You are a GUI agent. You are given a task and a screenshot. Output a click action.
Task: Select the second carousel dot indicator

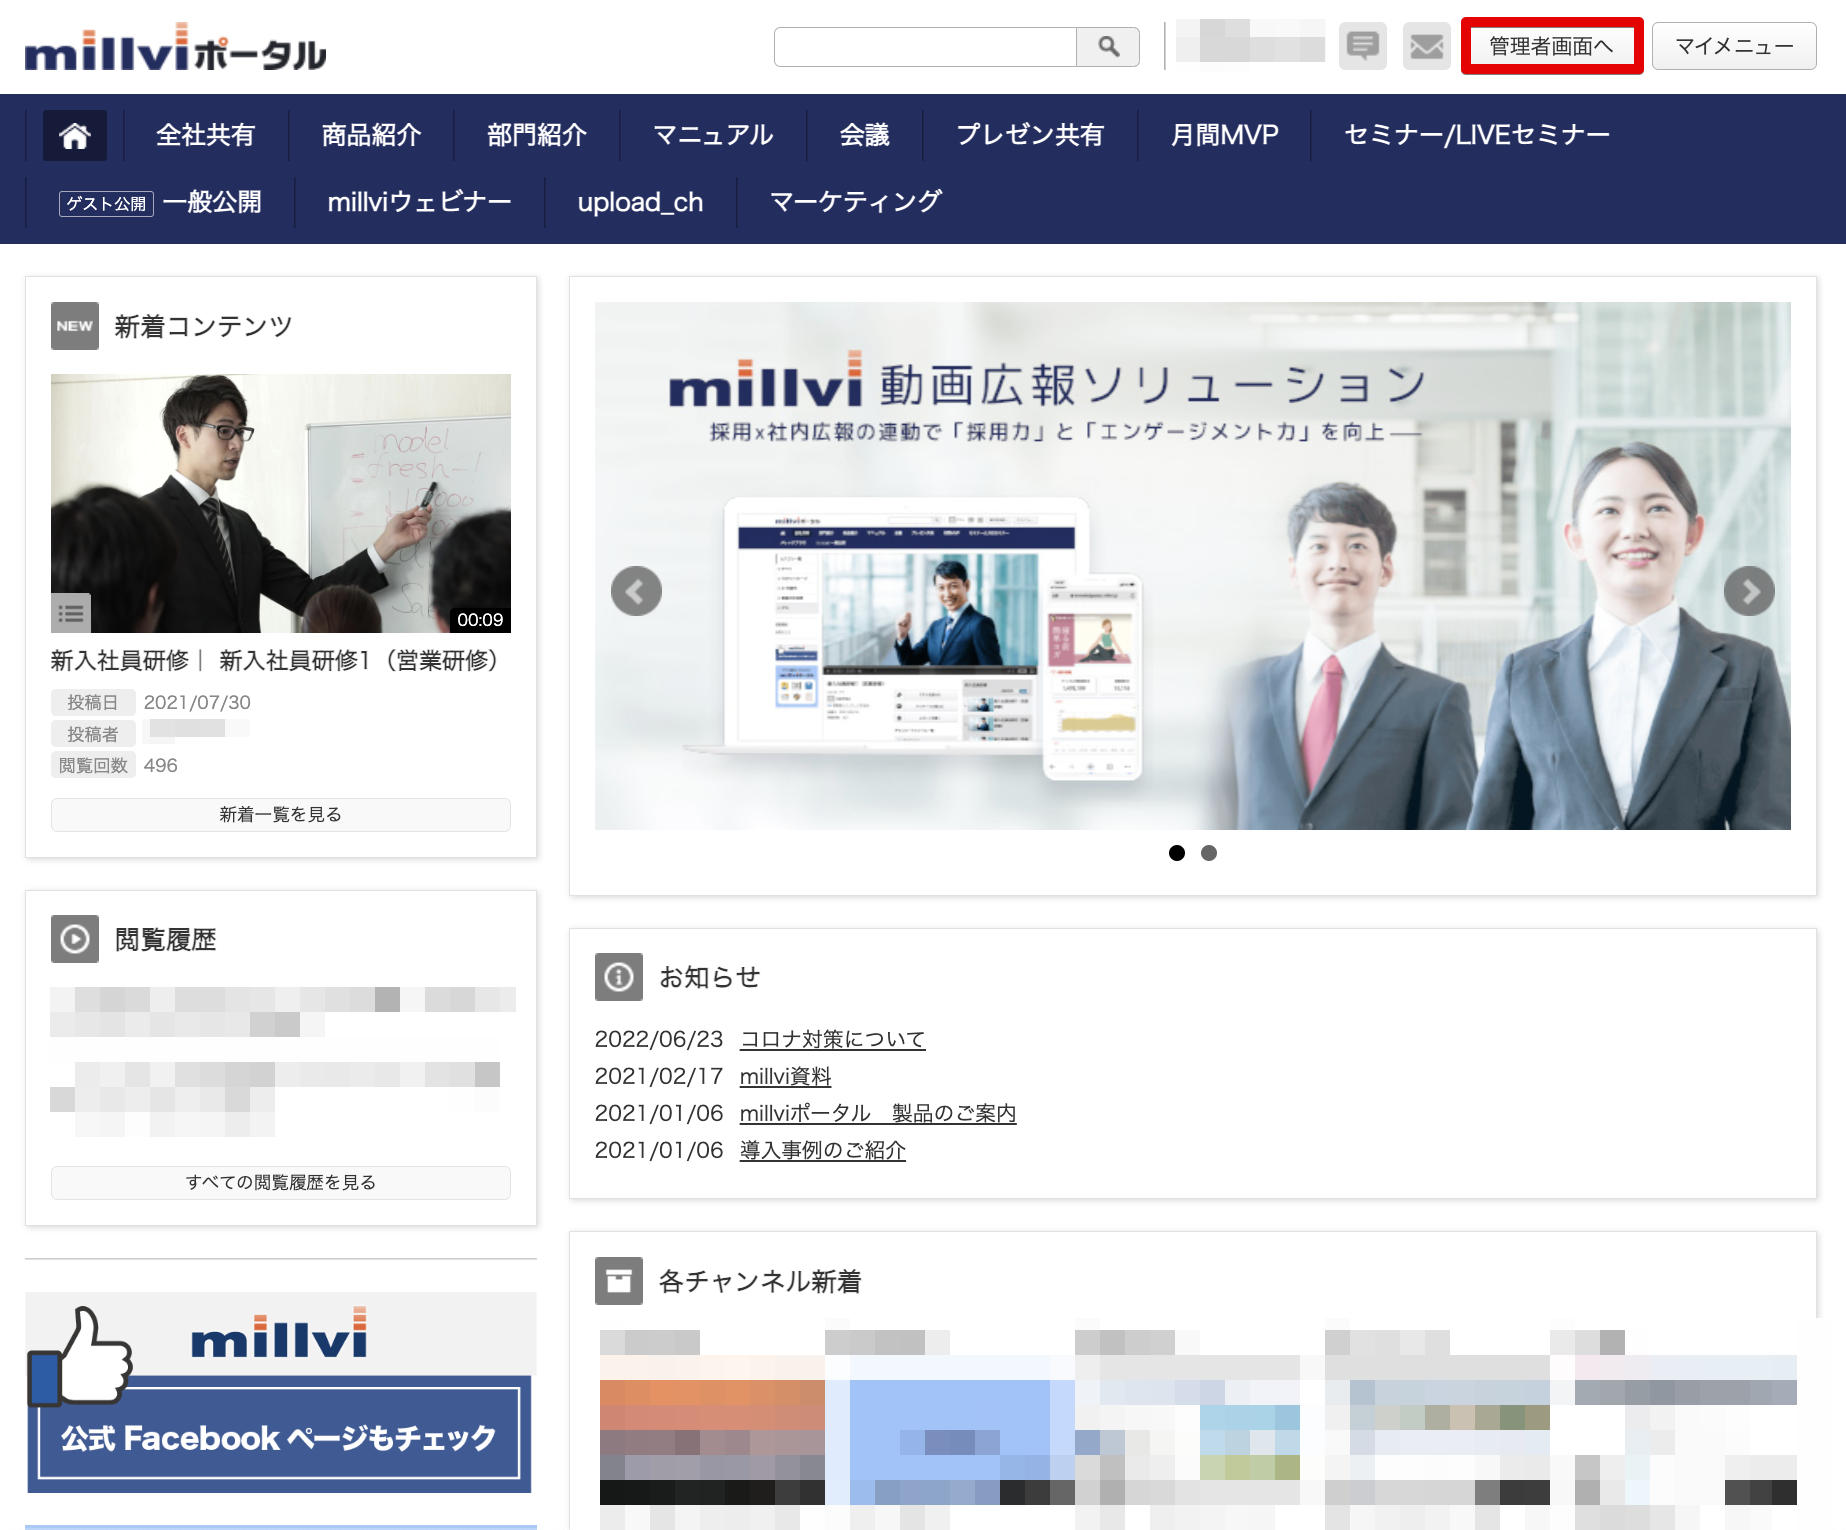1209,853
